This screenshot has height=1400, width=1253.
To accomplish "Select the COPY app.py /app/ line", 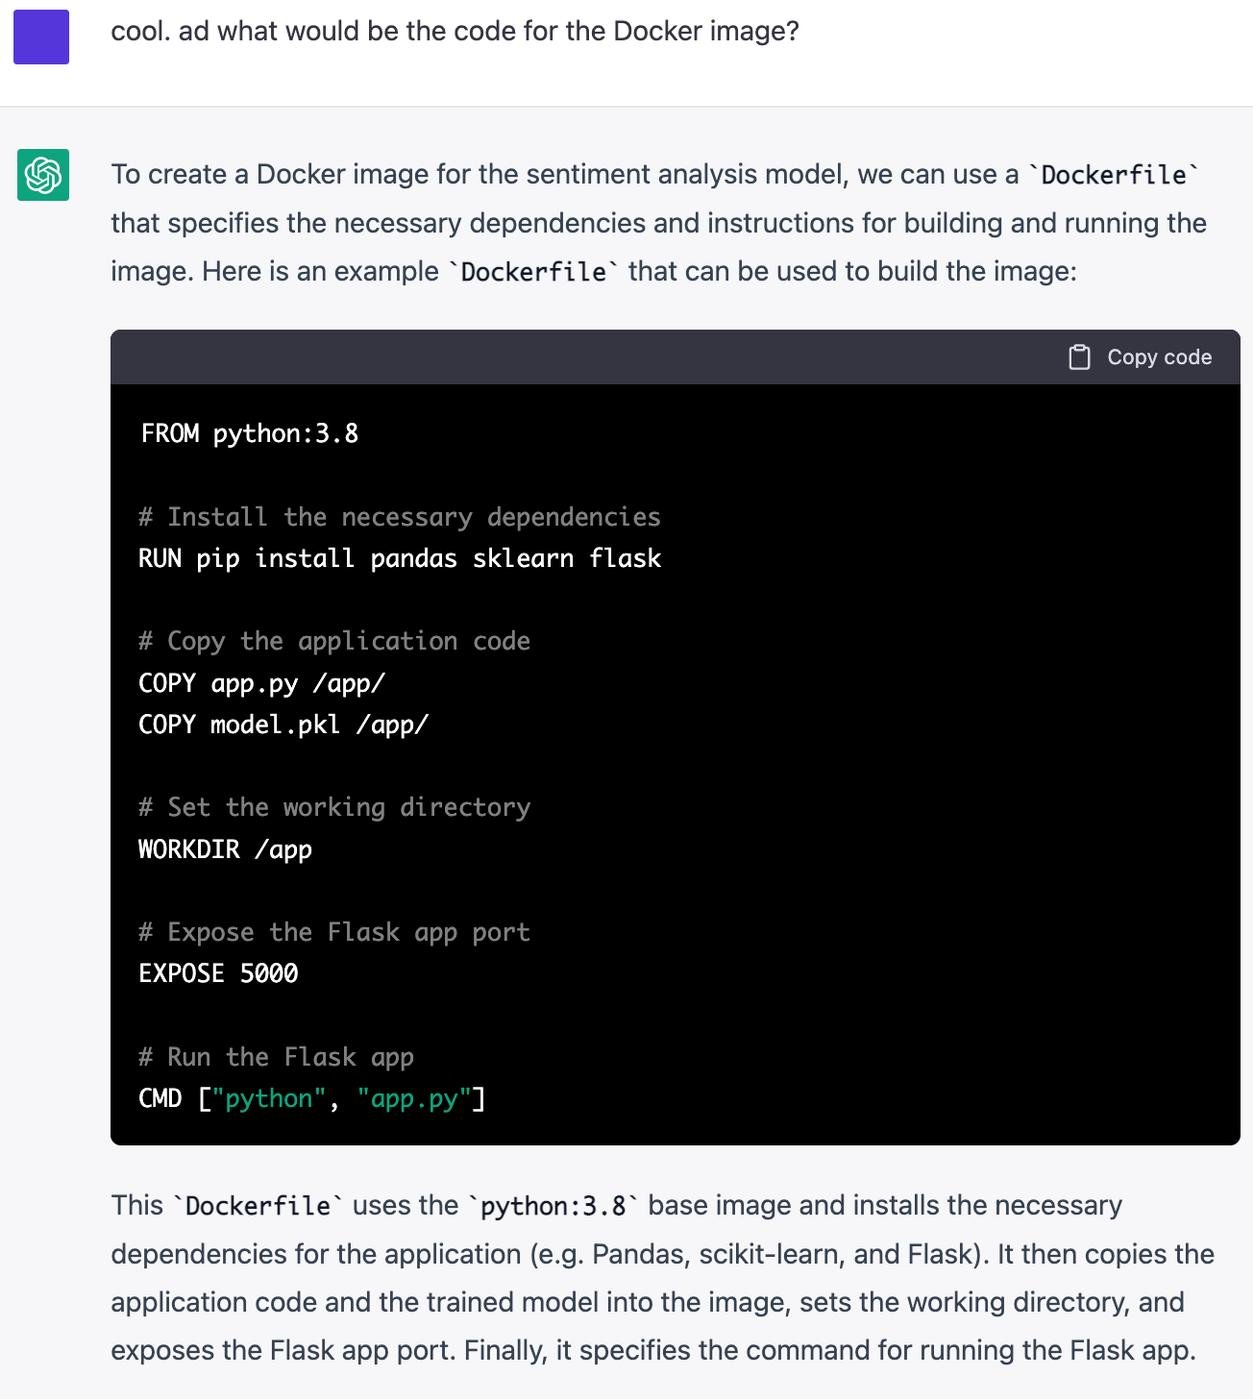I will [x=262, y=683].
